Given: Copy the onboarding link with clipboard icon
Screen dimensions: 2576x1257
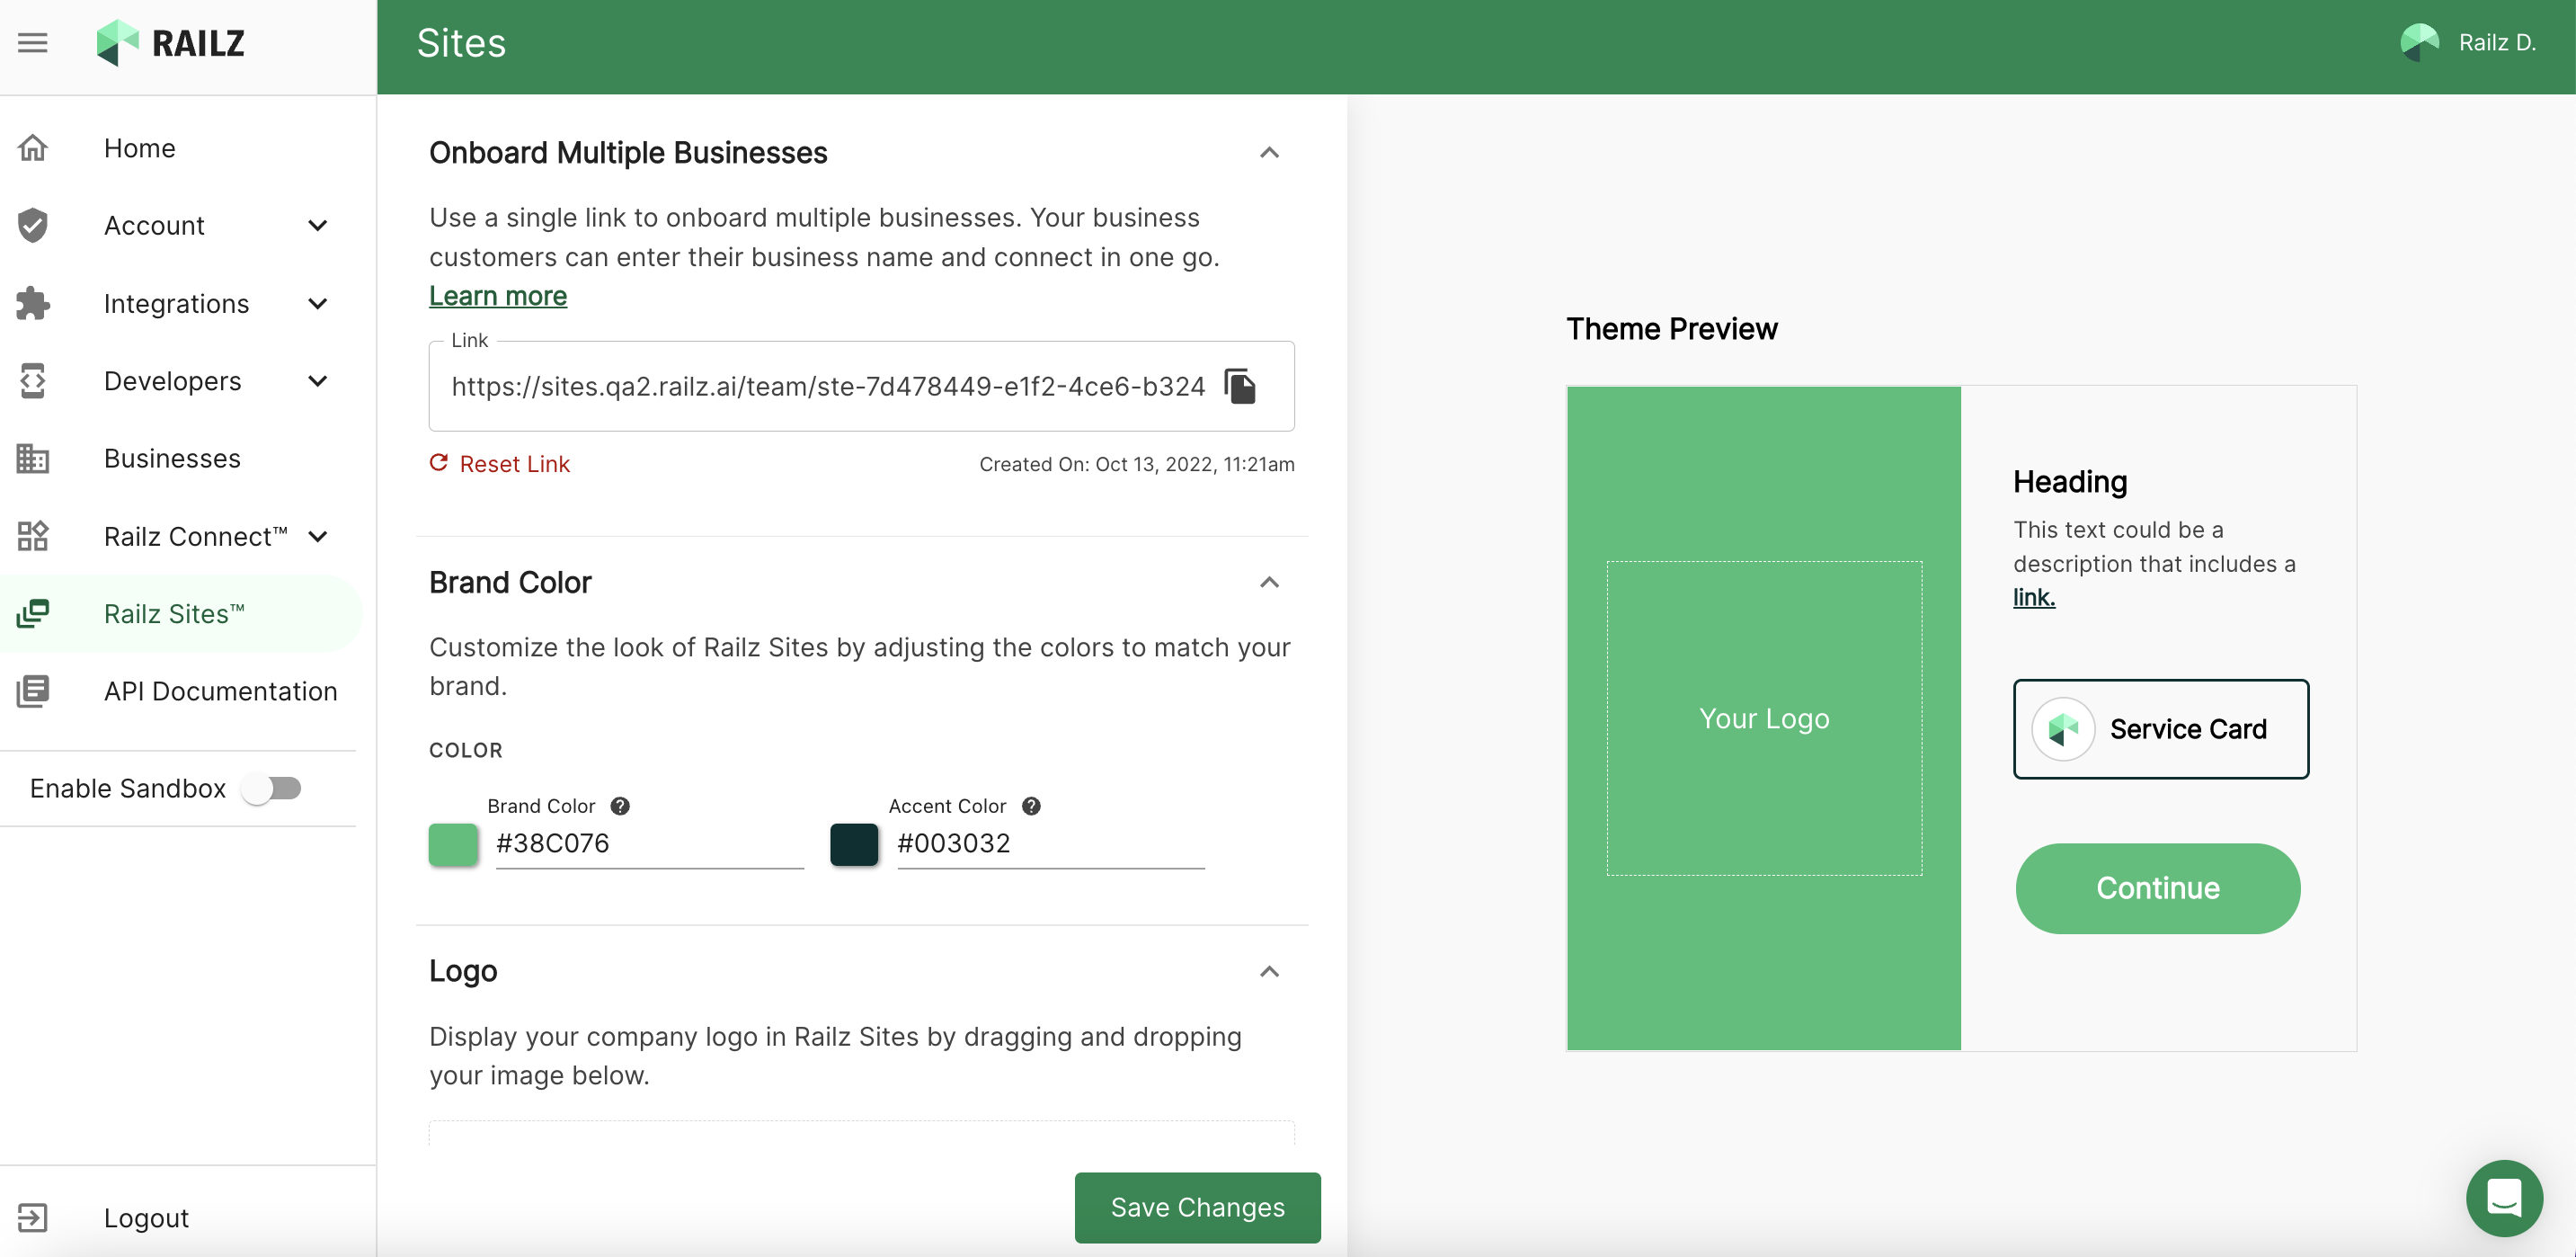Looking at the screenshot, I should point(1240,386).
